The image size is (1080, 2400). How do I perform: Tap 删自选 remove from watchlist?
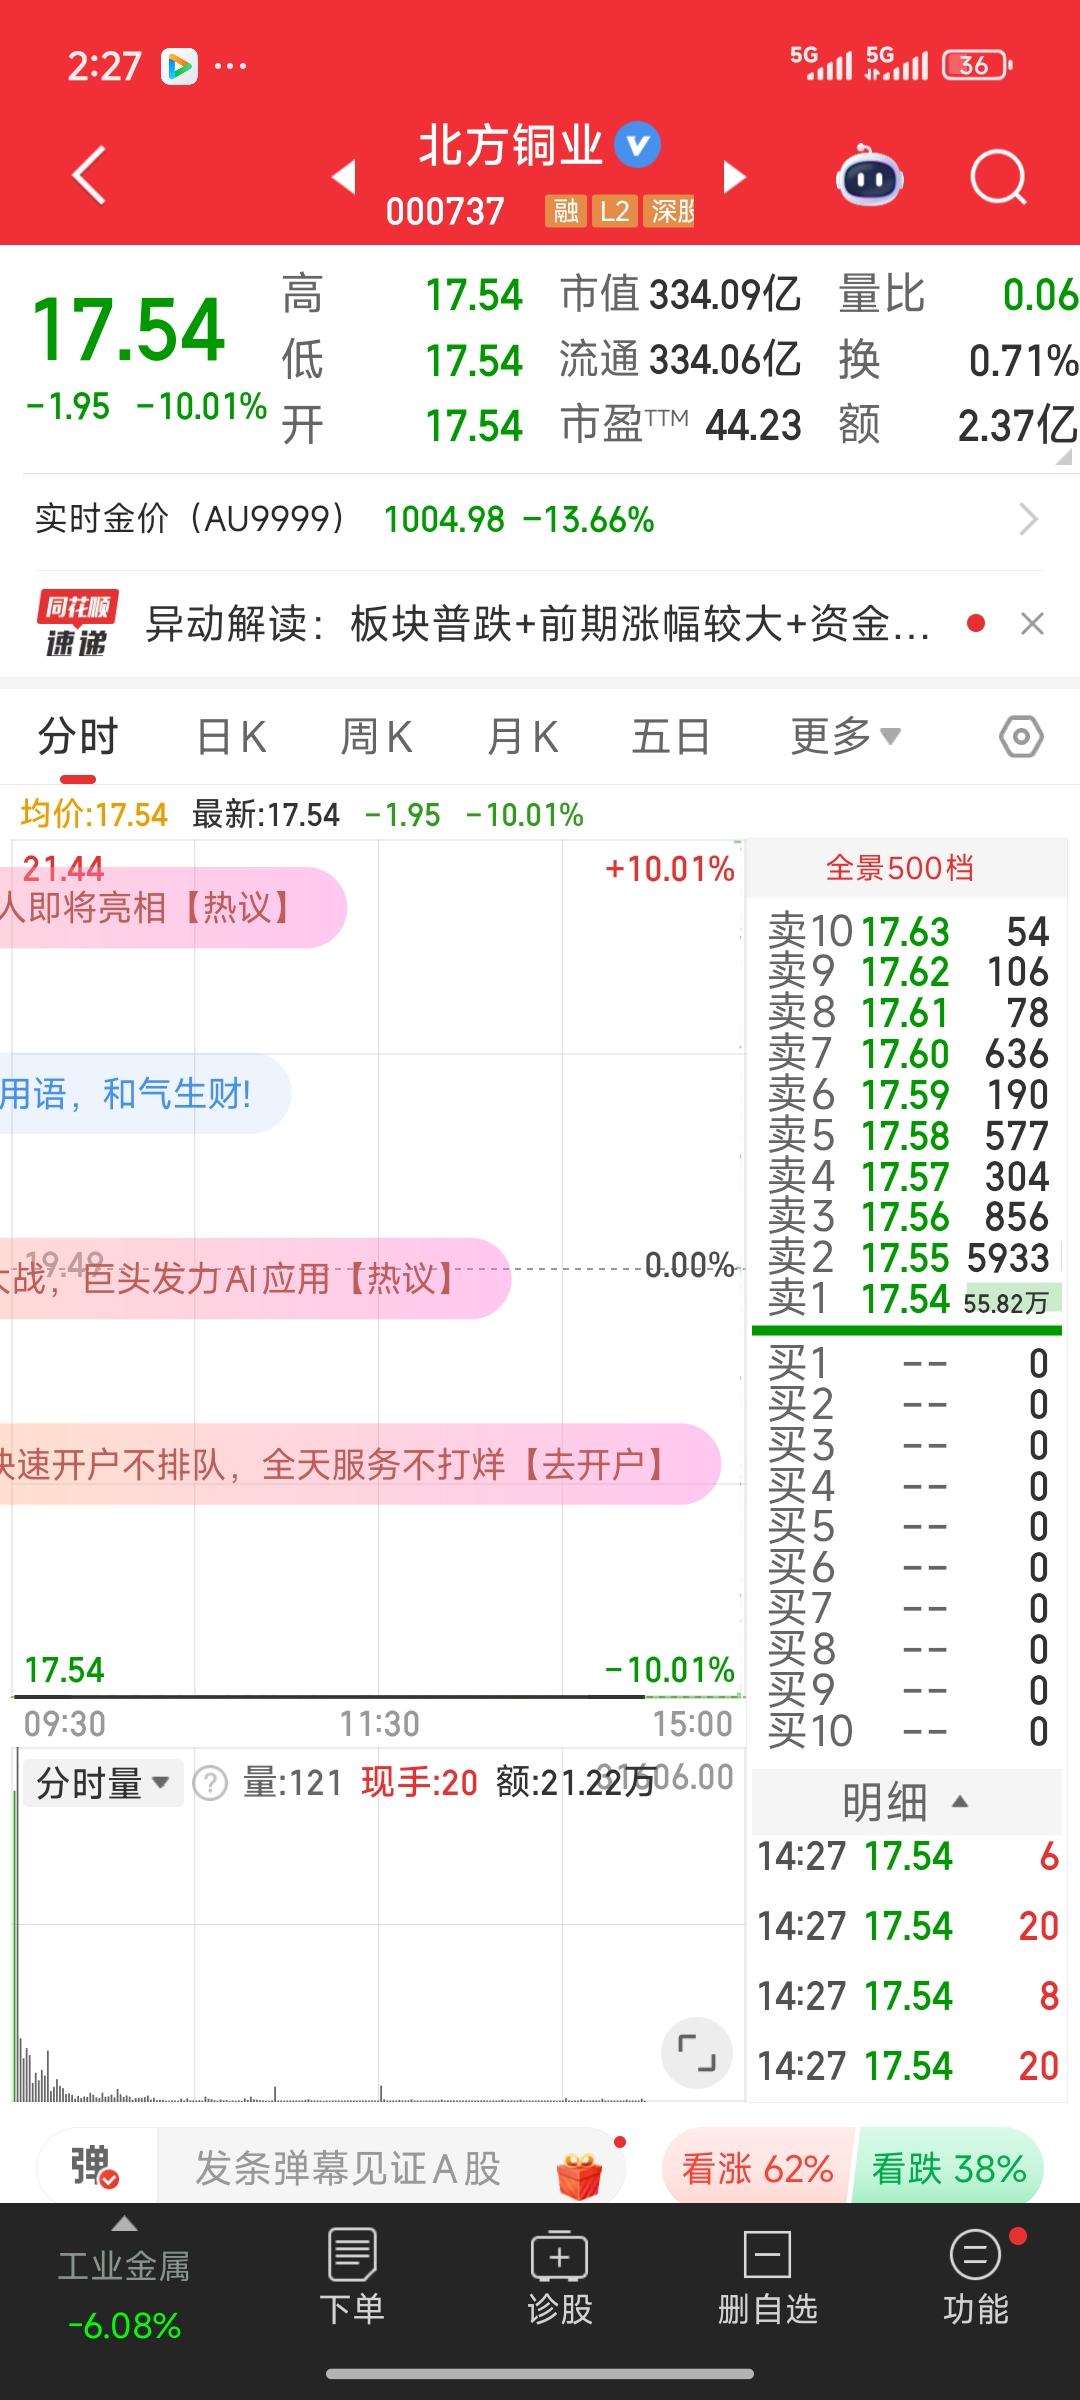(768, 2278)
